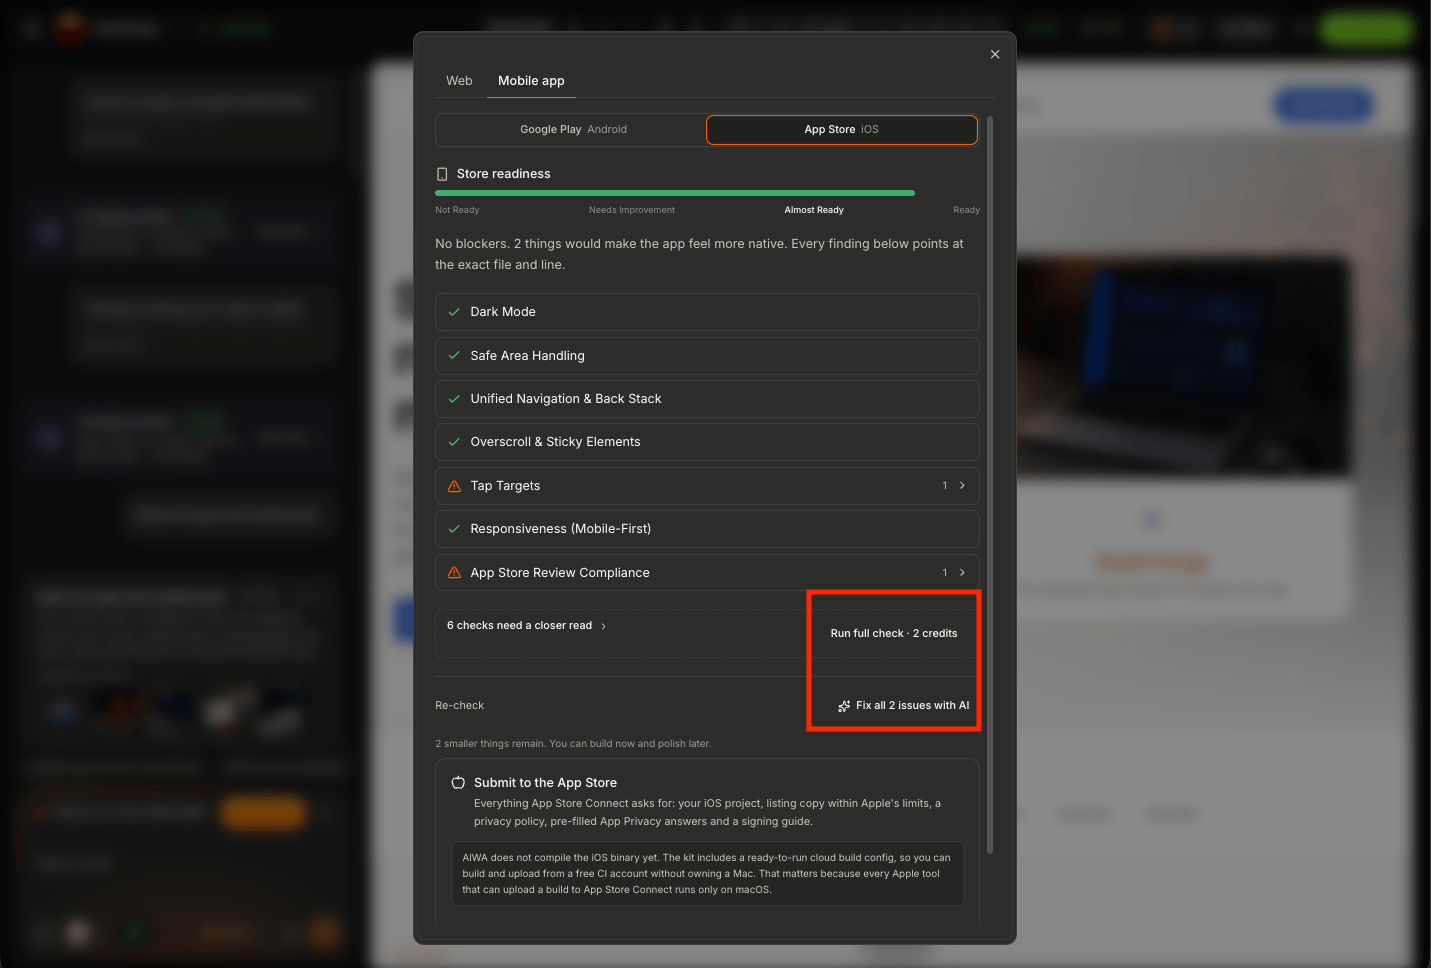Click the 'Not Ready' scale label
This screenshot has height=968, width=1431.
[x=457, y=210]
